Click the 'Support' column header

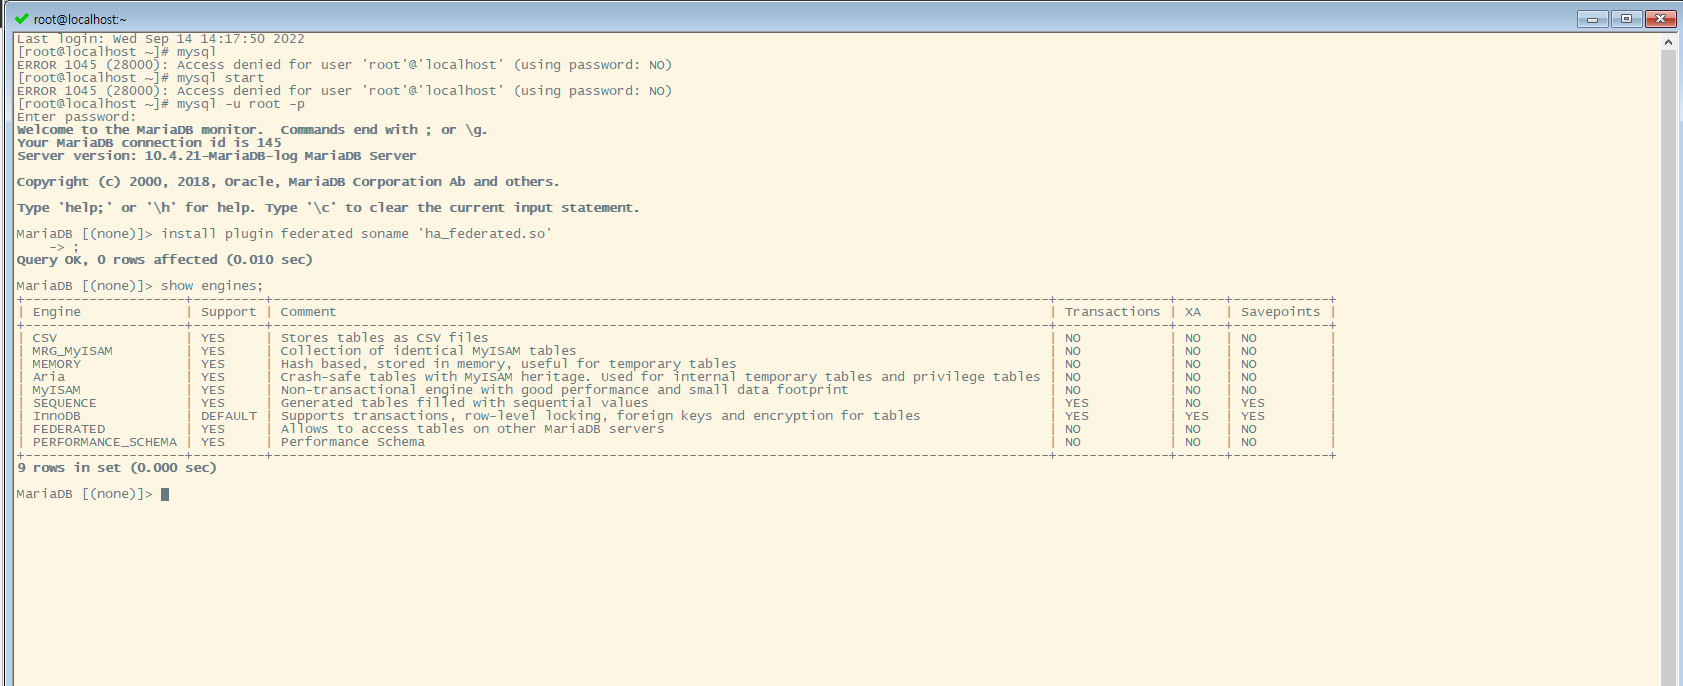click(229, 312)
